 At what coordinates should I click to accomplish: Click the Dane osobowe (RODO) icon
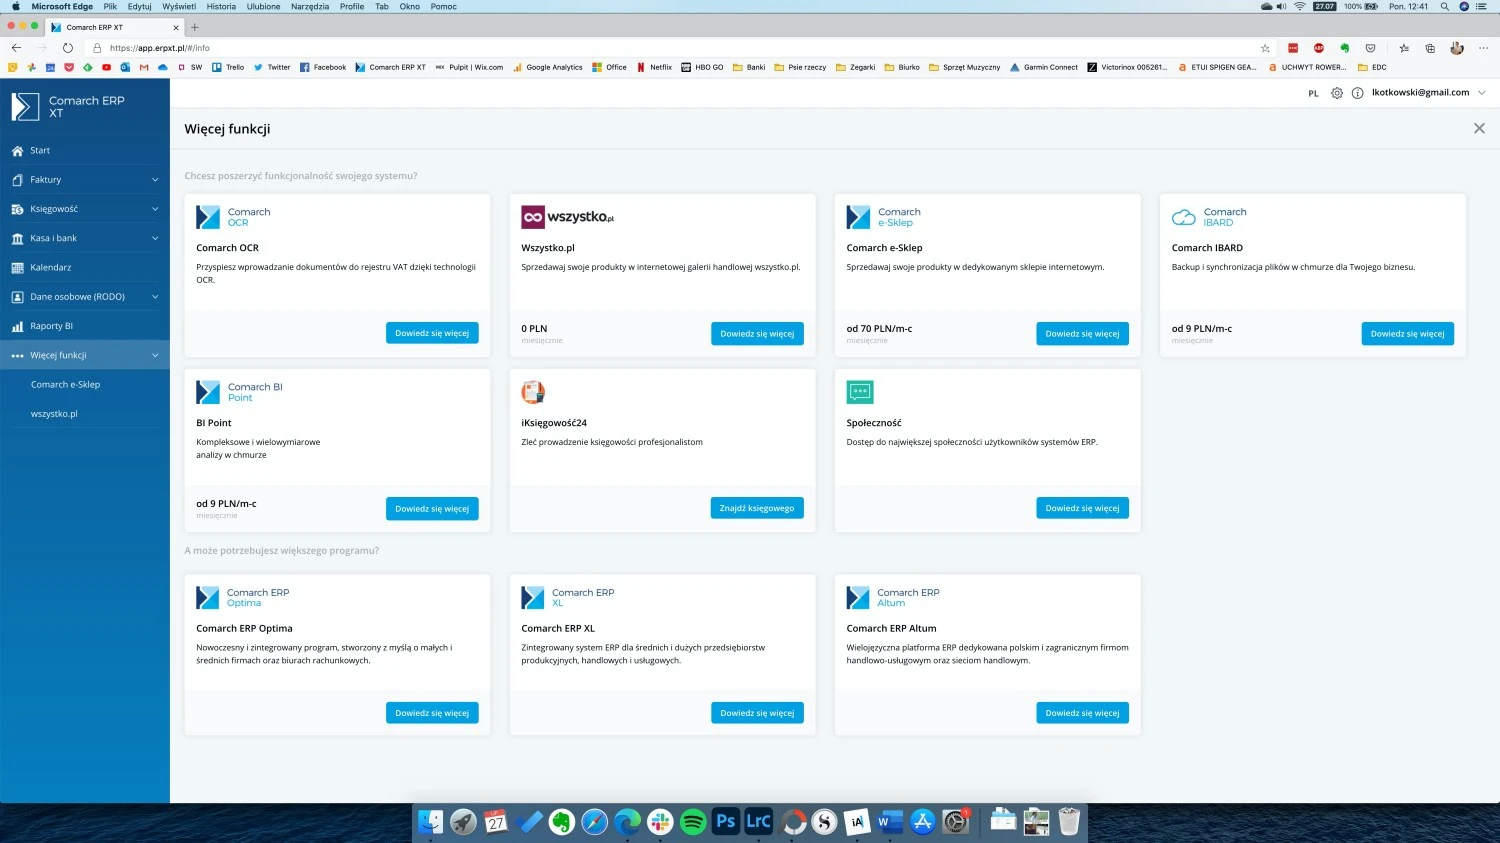17,297
